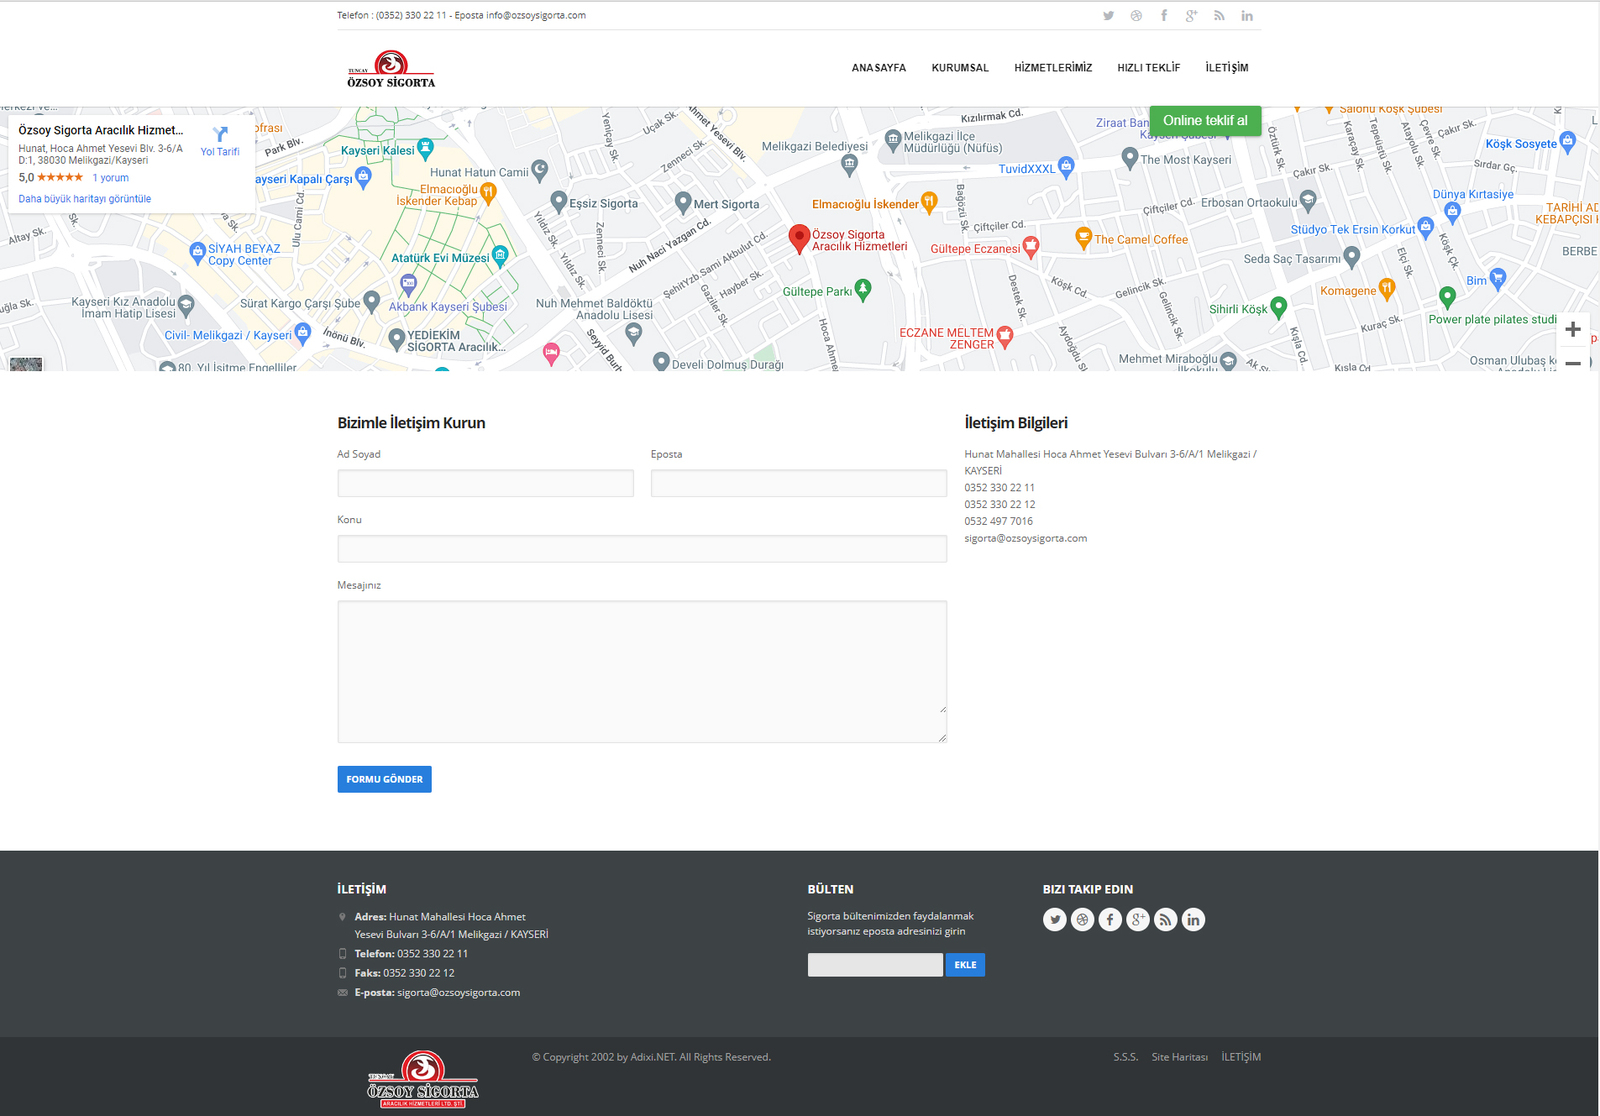This screenshot has width=1600, height=1116.
Task: Click Sihirli Köşk green marker
Action: tap(1278, 307)
